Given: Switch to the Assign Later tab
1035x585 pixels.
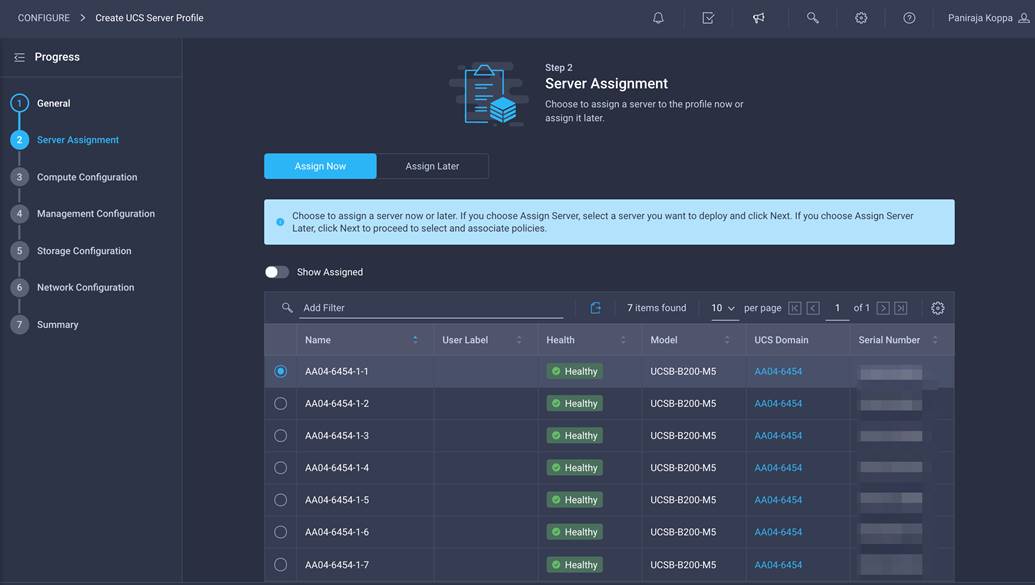Looking at the screenshot, I should [x=432, y=166].
